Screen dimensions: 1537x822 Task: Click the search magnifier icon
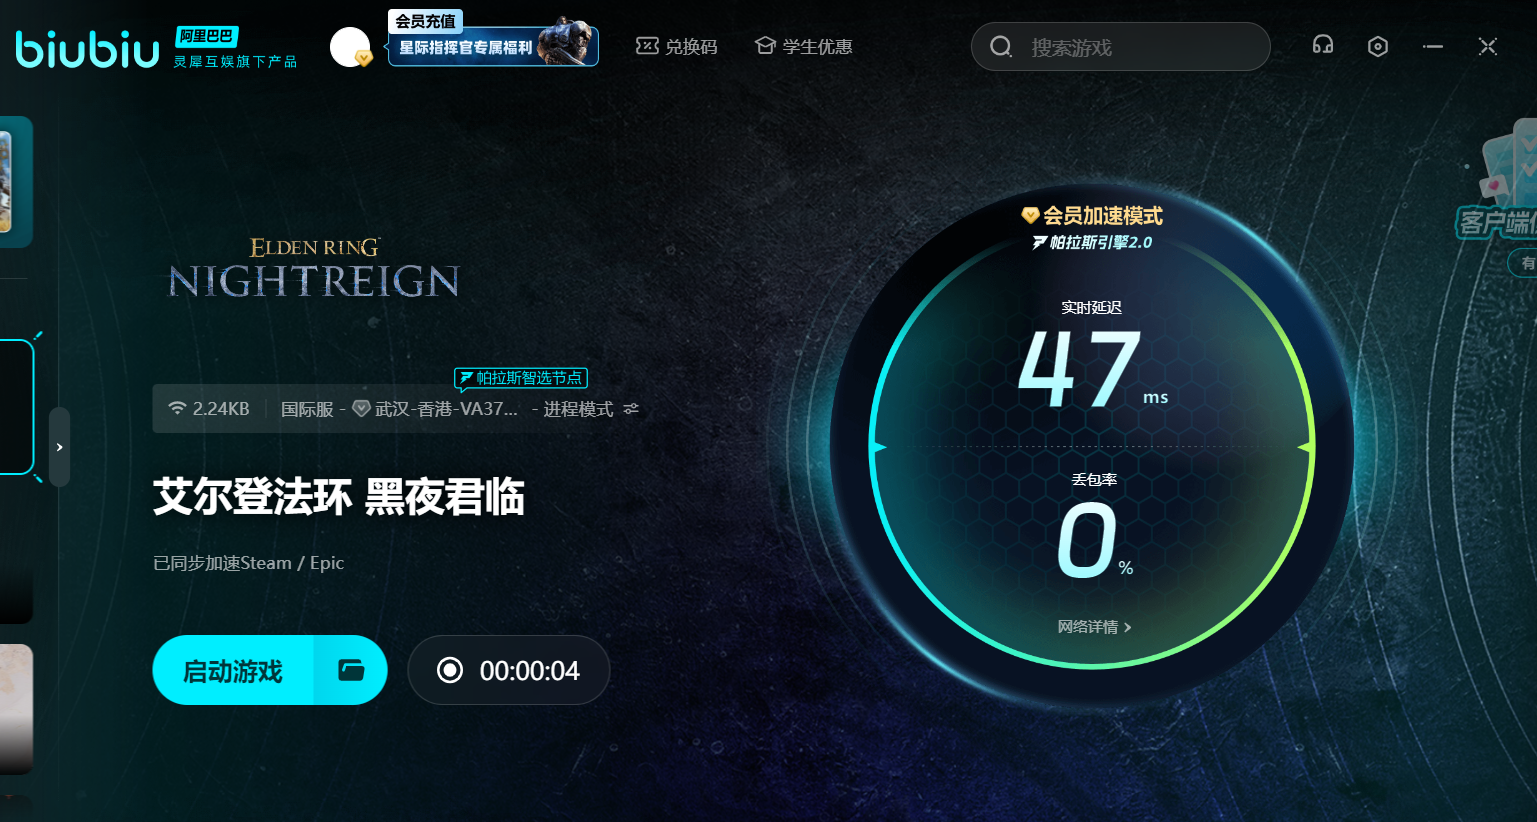[1000, 47]
